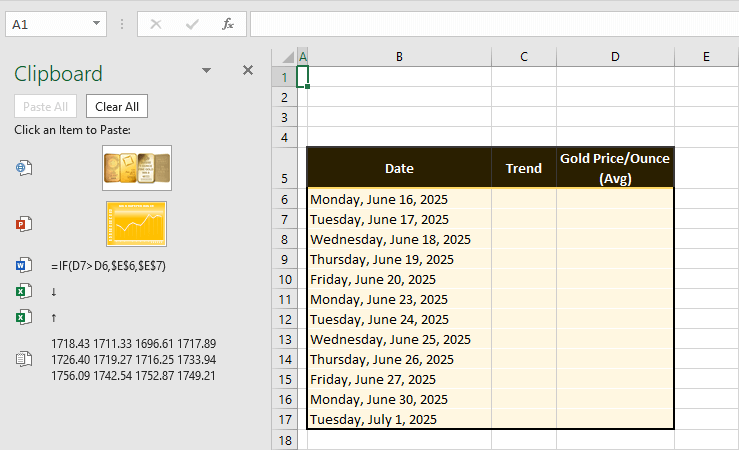This screenshot has width=739, height=450.
Task: Paste the down arrow ↓ clipboard item
Action: click(x=54, y=292)
